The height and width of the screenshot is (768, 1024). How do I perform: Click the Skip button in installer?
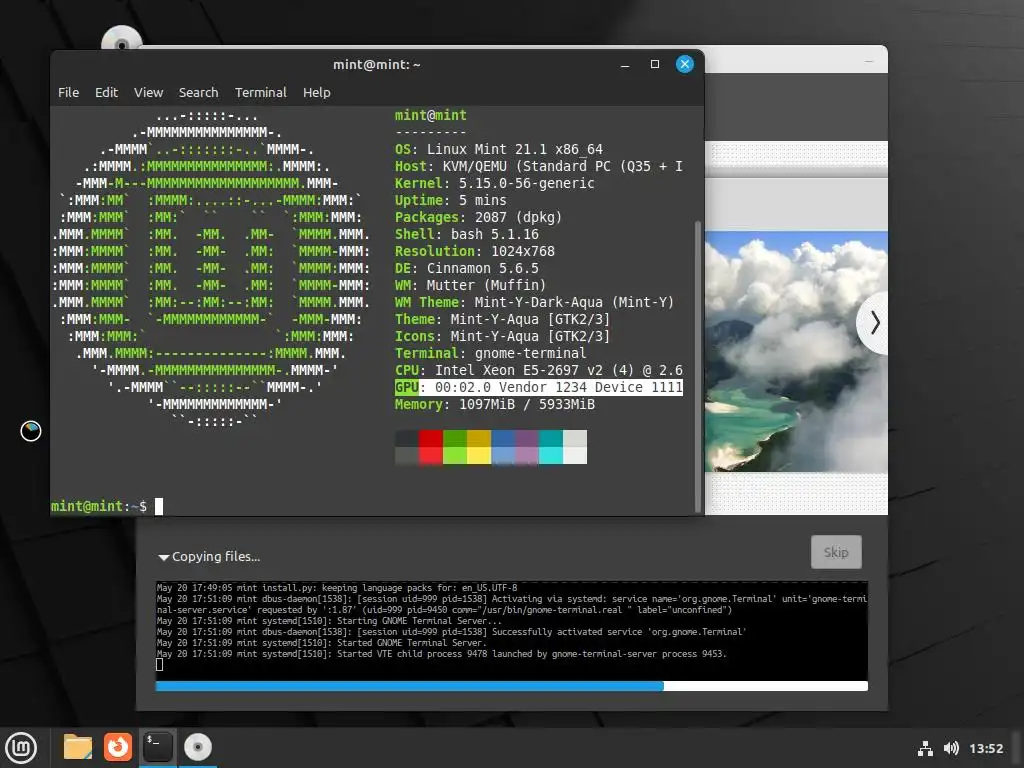click(836, 552)
